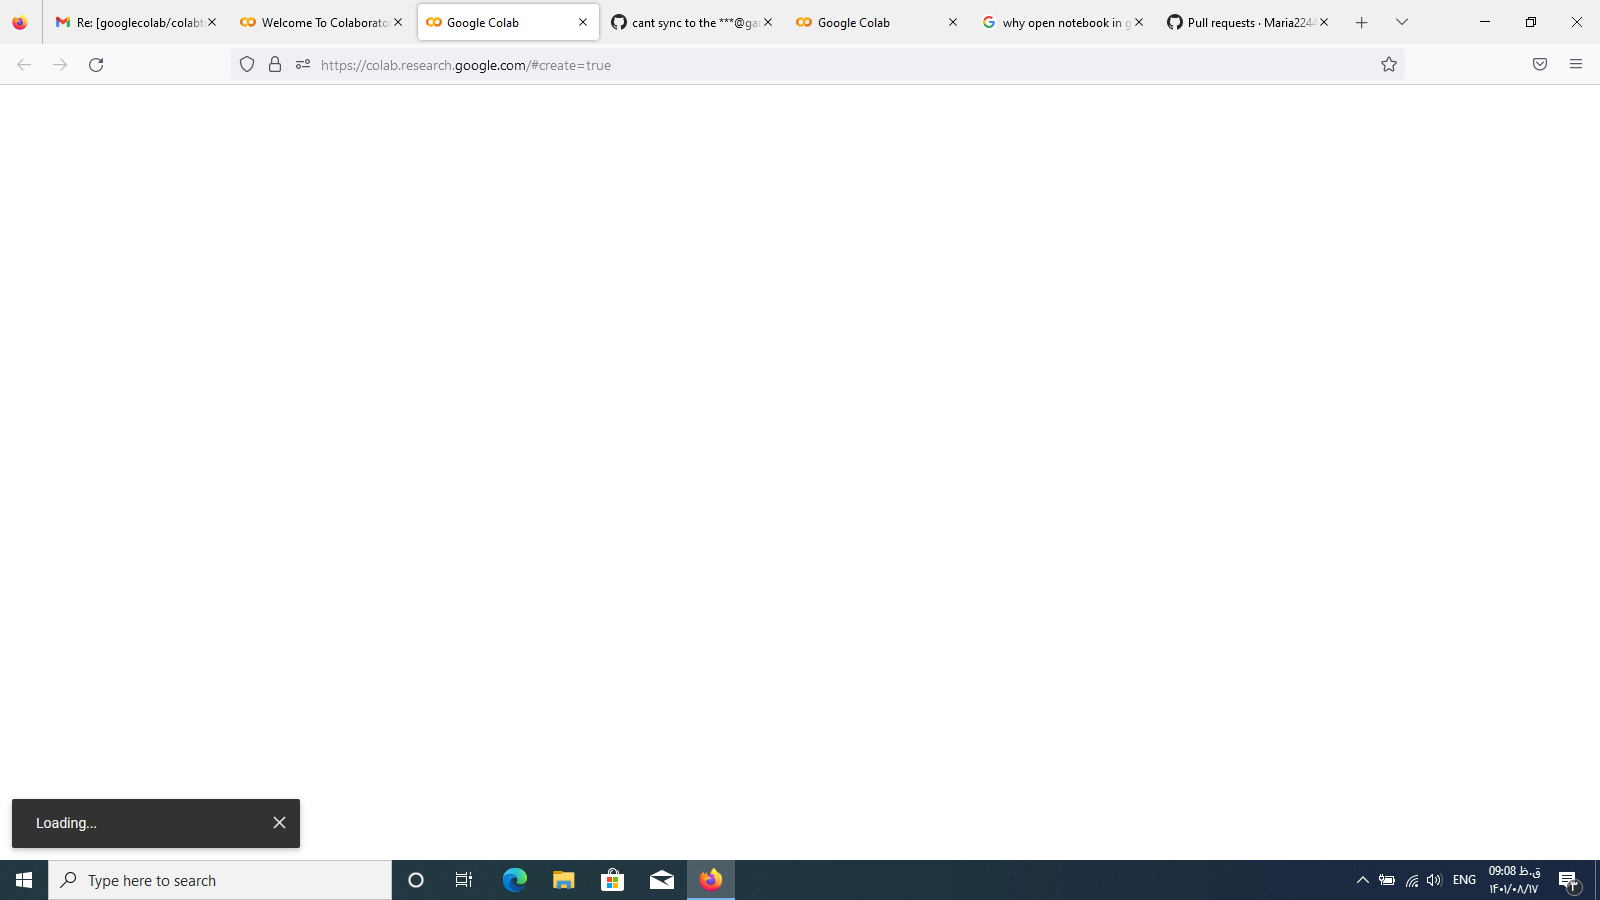Screen dimensions: 1600x900
Task: Open the list-all-tabs chevron
Action: tap(1401, 21)
